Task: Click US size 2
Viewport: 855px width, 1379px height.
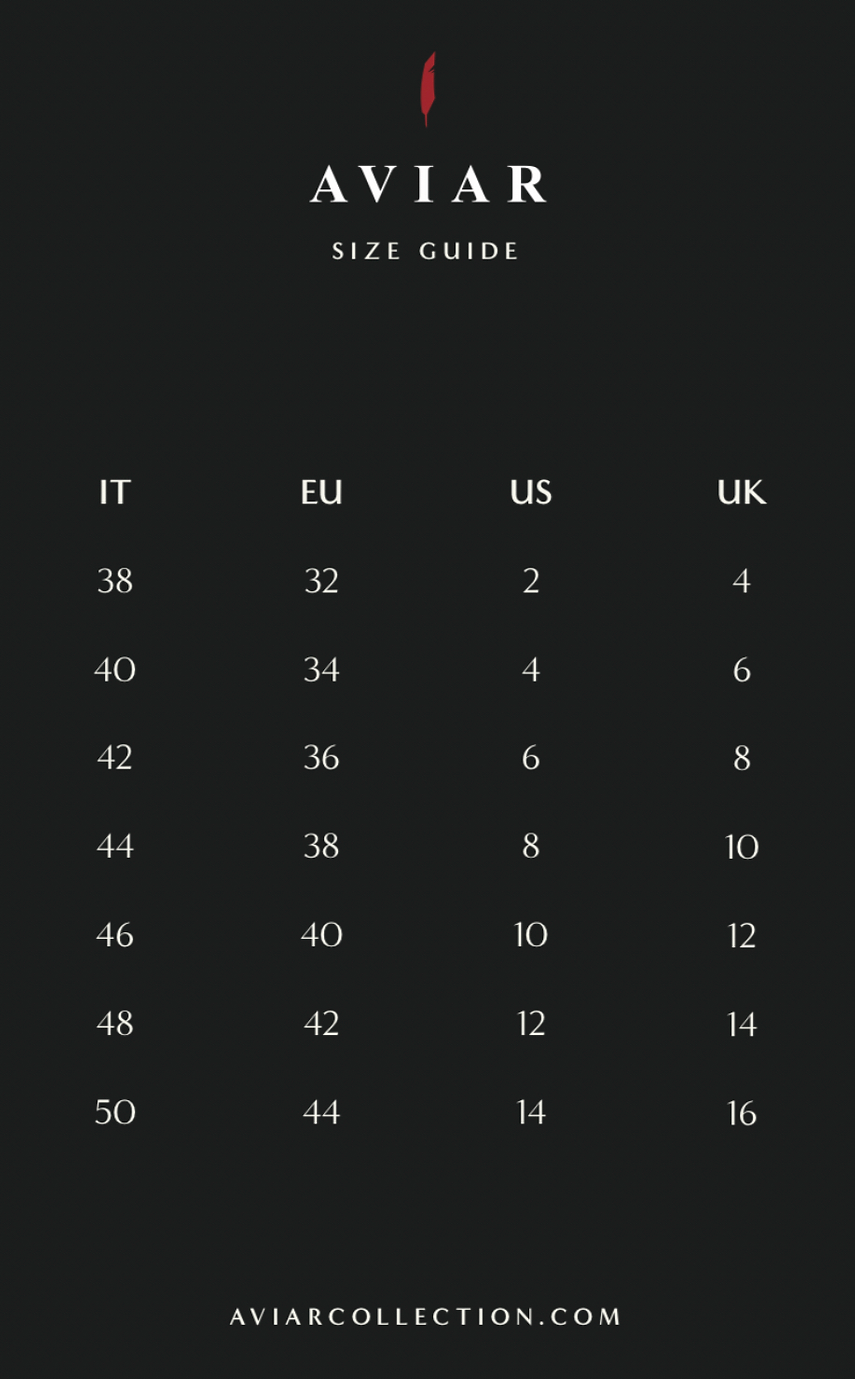Action: tap(531, 580)
